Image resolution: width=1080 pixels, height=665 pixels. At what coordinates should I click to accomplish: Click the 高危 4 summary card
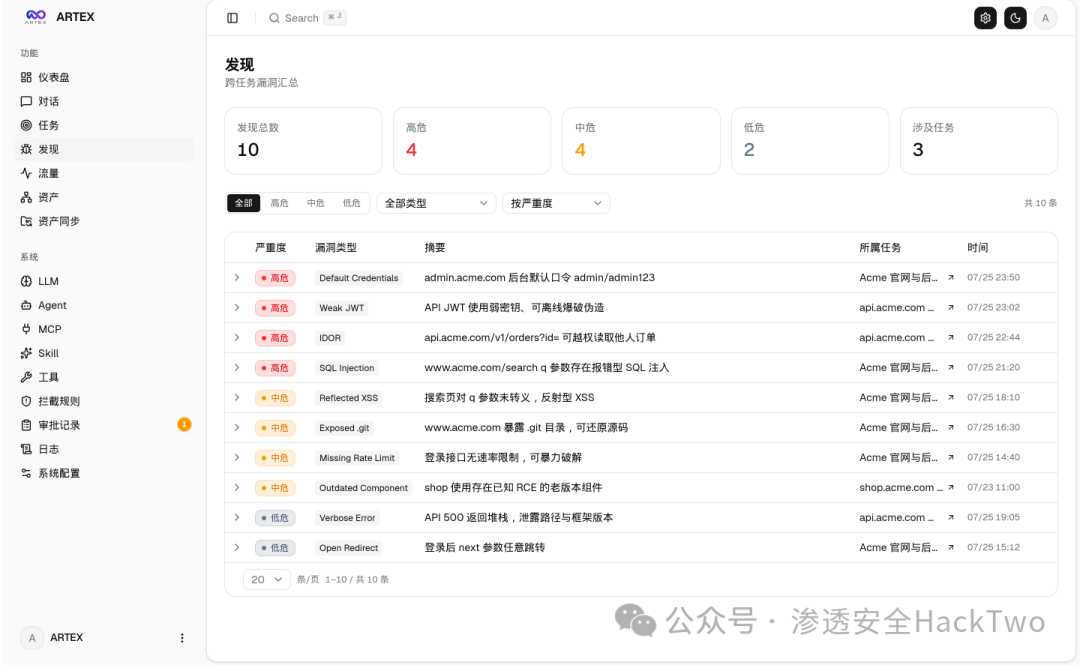pyautogui.click(x=472, y=141)
